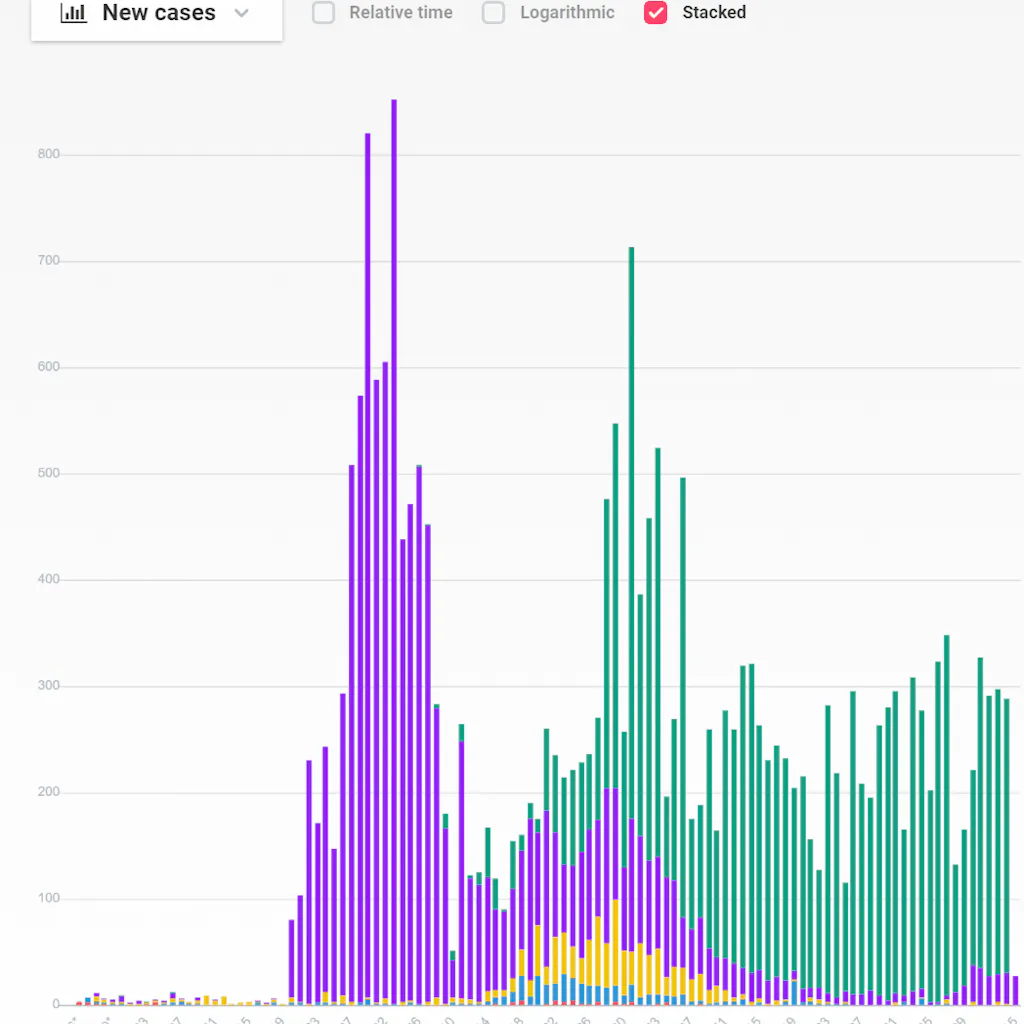1024x1024 pixels.
Task: Click the 100 y-axis label
Action: point(48,899)
